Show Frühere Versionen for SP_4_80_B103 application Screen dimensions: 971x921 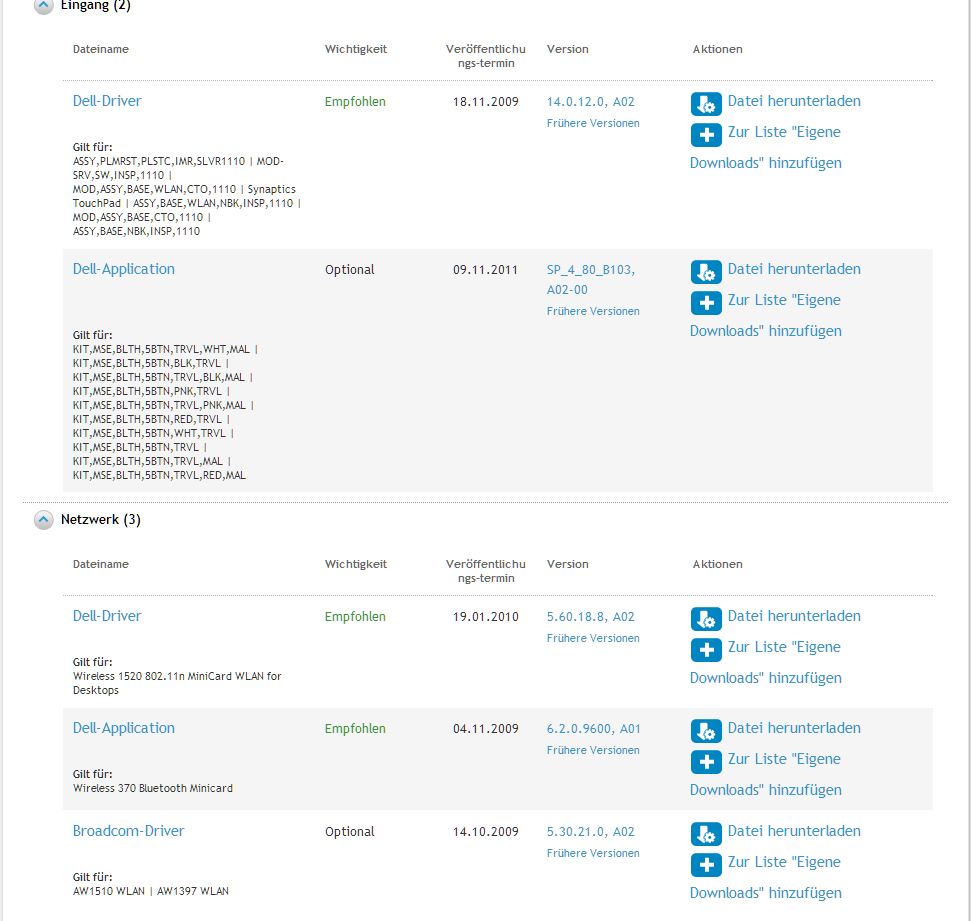593,311
